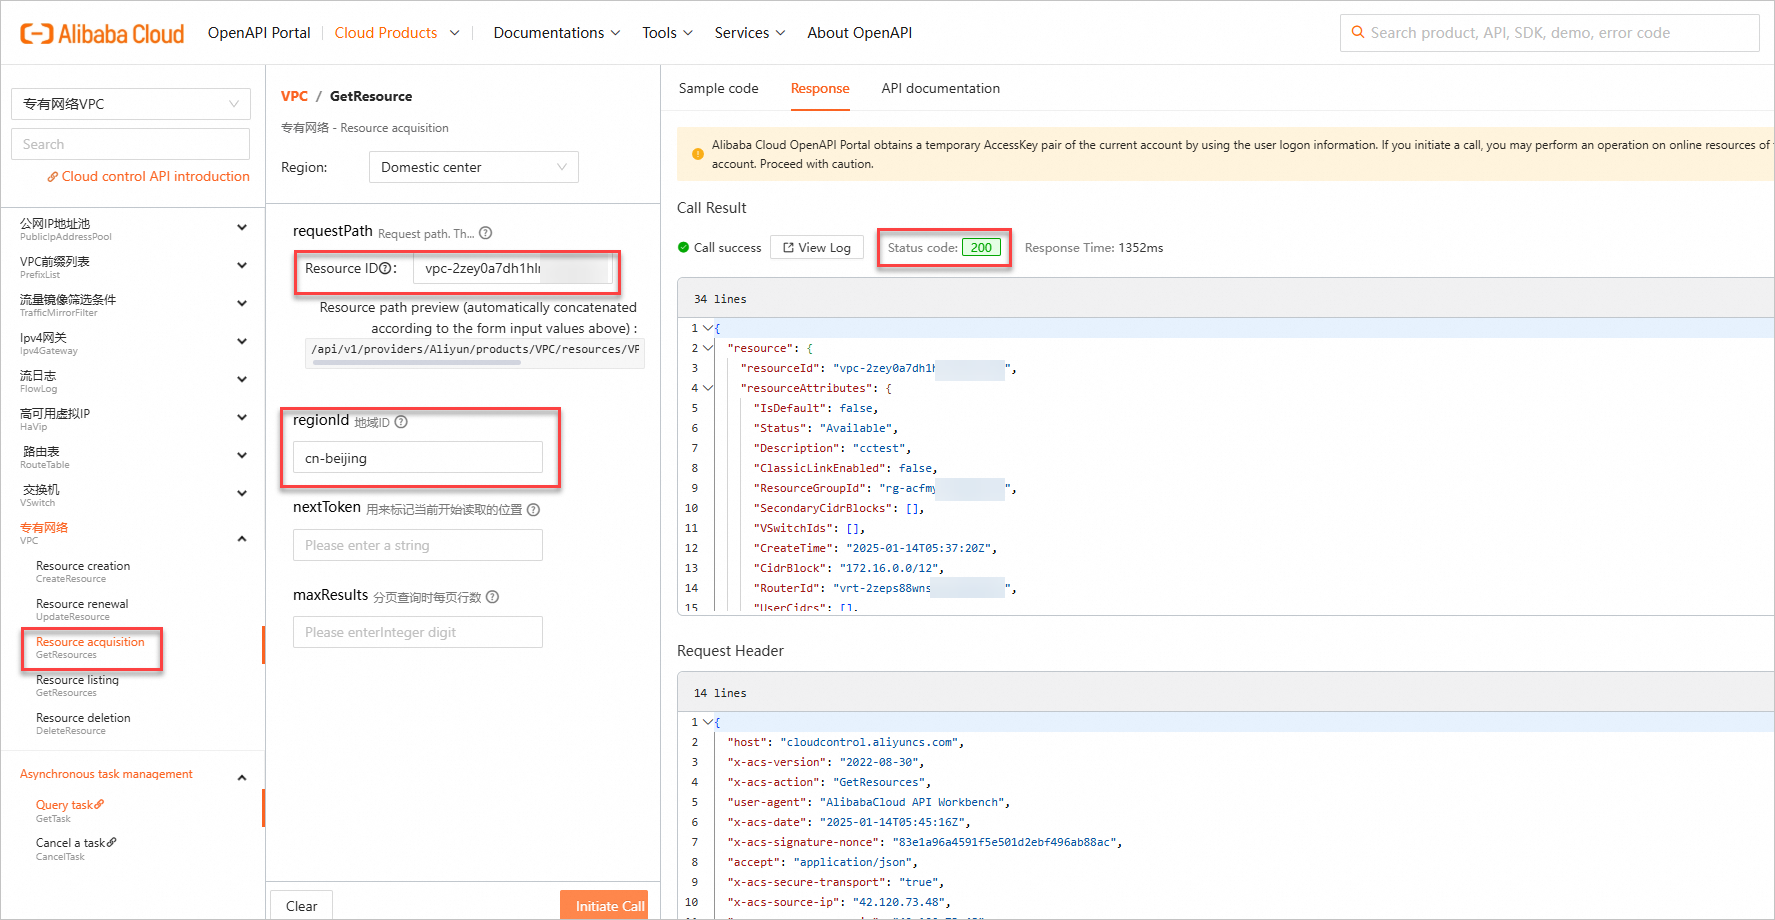Click the Resource ID help icon
Viewport: 1775px width, 920px height.
pos(385,268)
